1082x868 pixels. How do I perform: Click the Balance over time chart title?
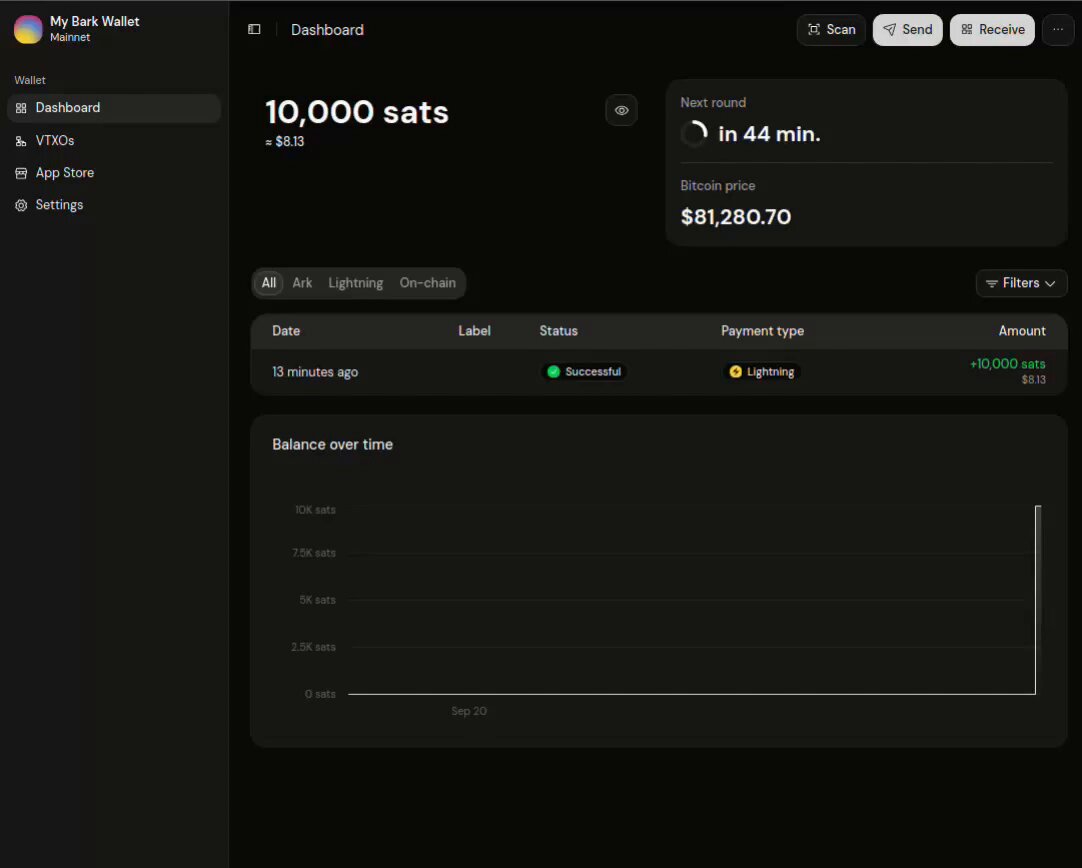pos(333,445)
